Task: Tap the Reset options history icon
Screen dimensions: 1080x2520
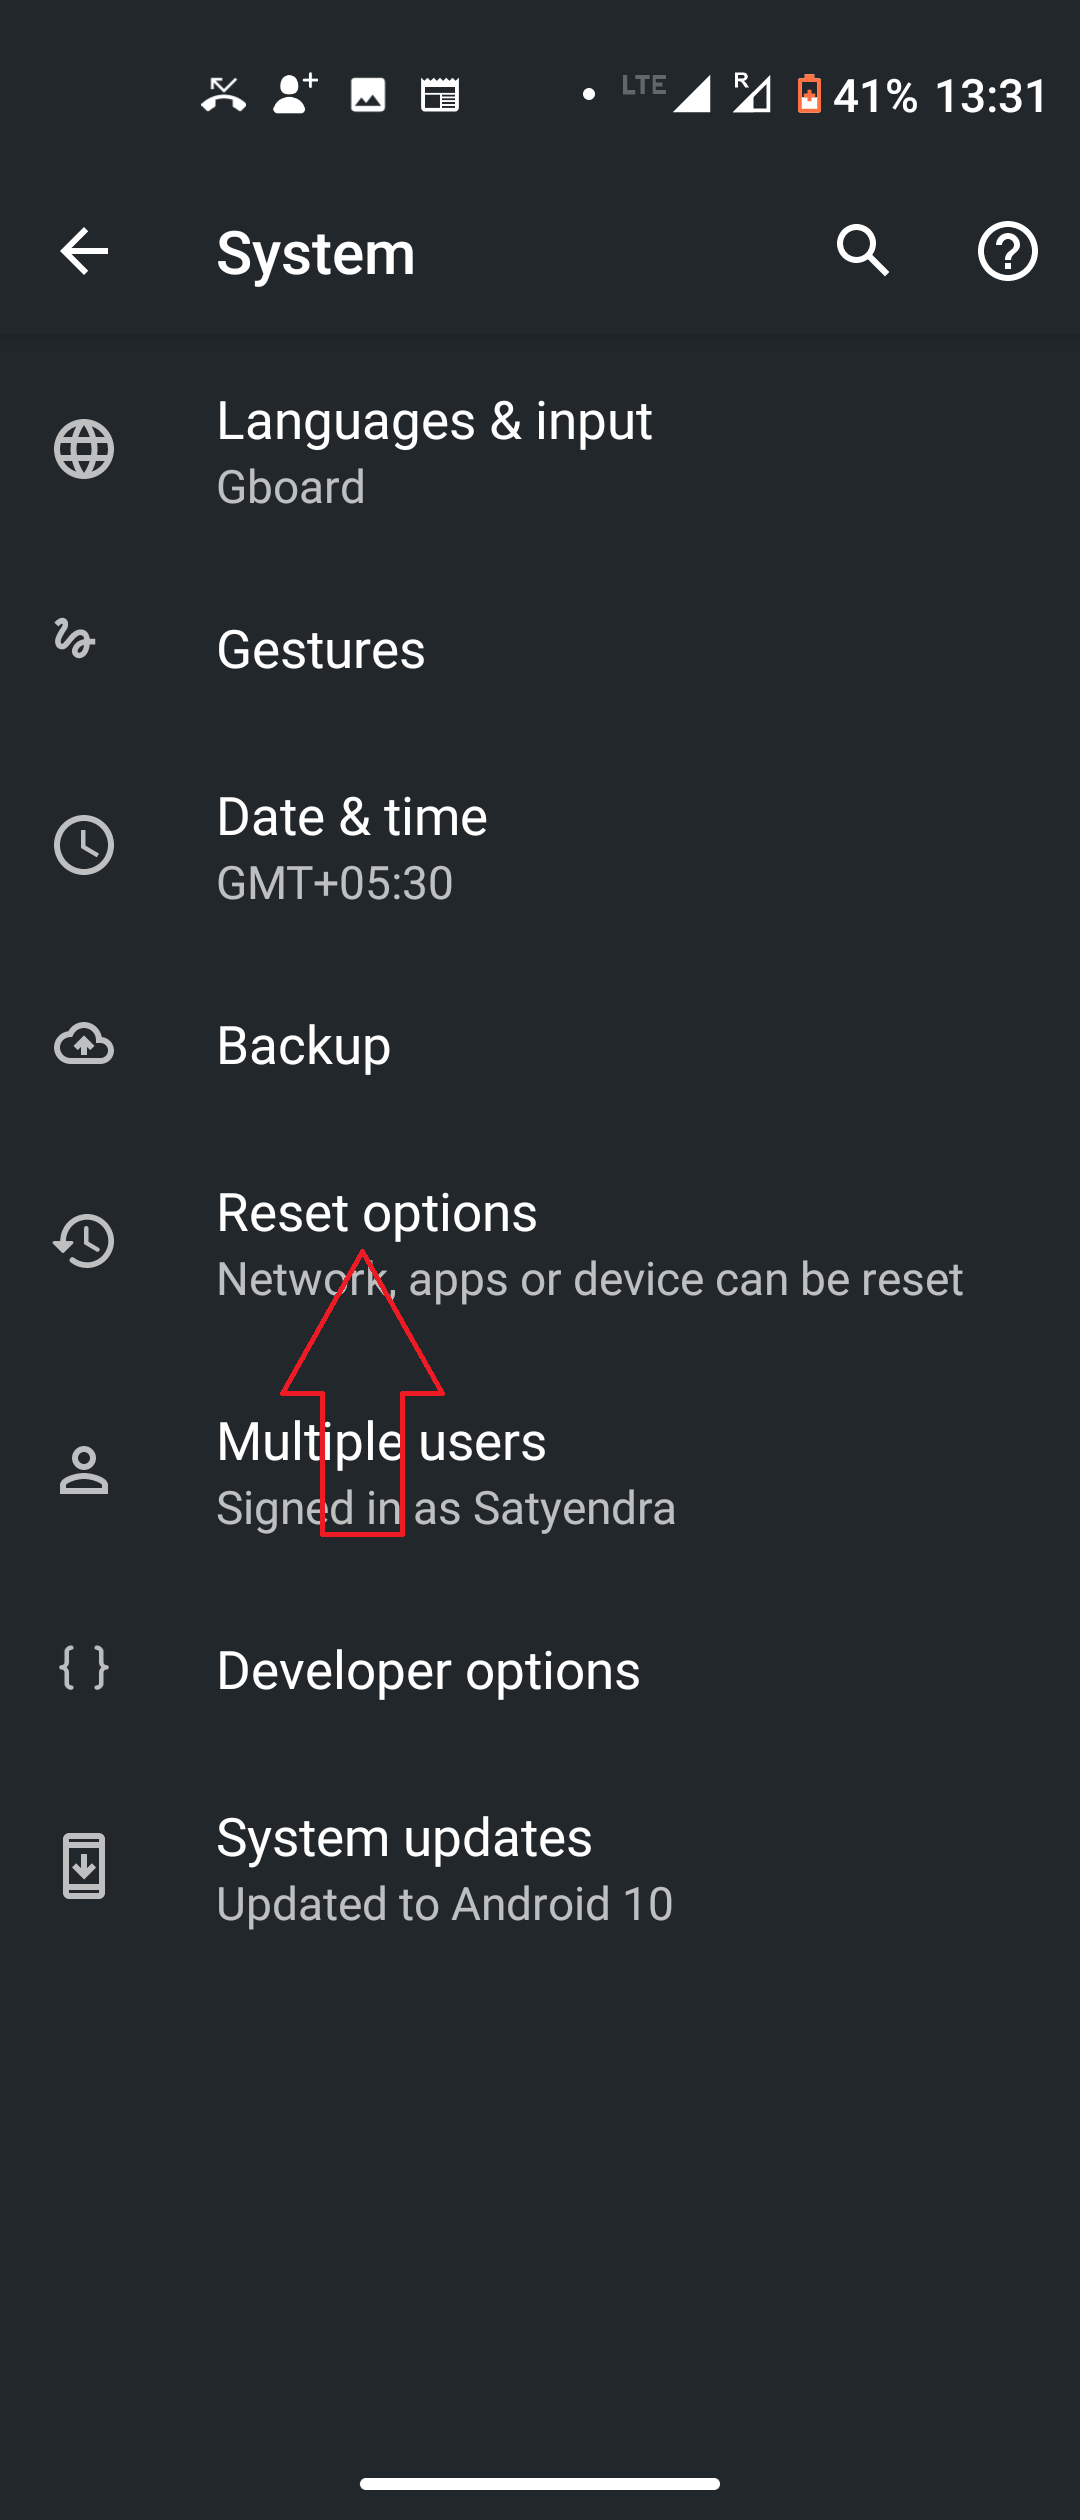Action: click(84, 1241)
